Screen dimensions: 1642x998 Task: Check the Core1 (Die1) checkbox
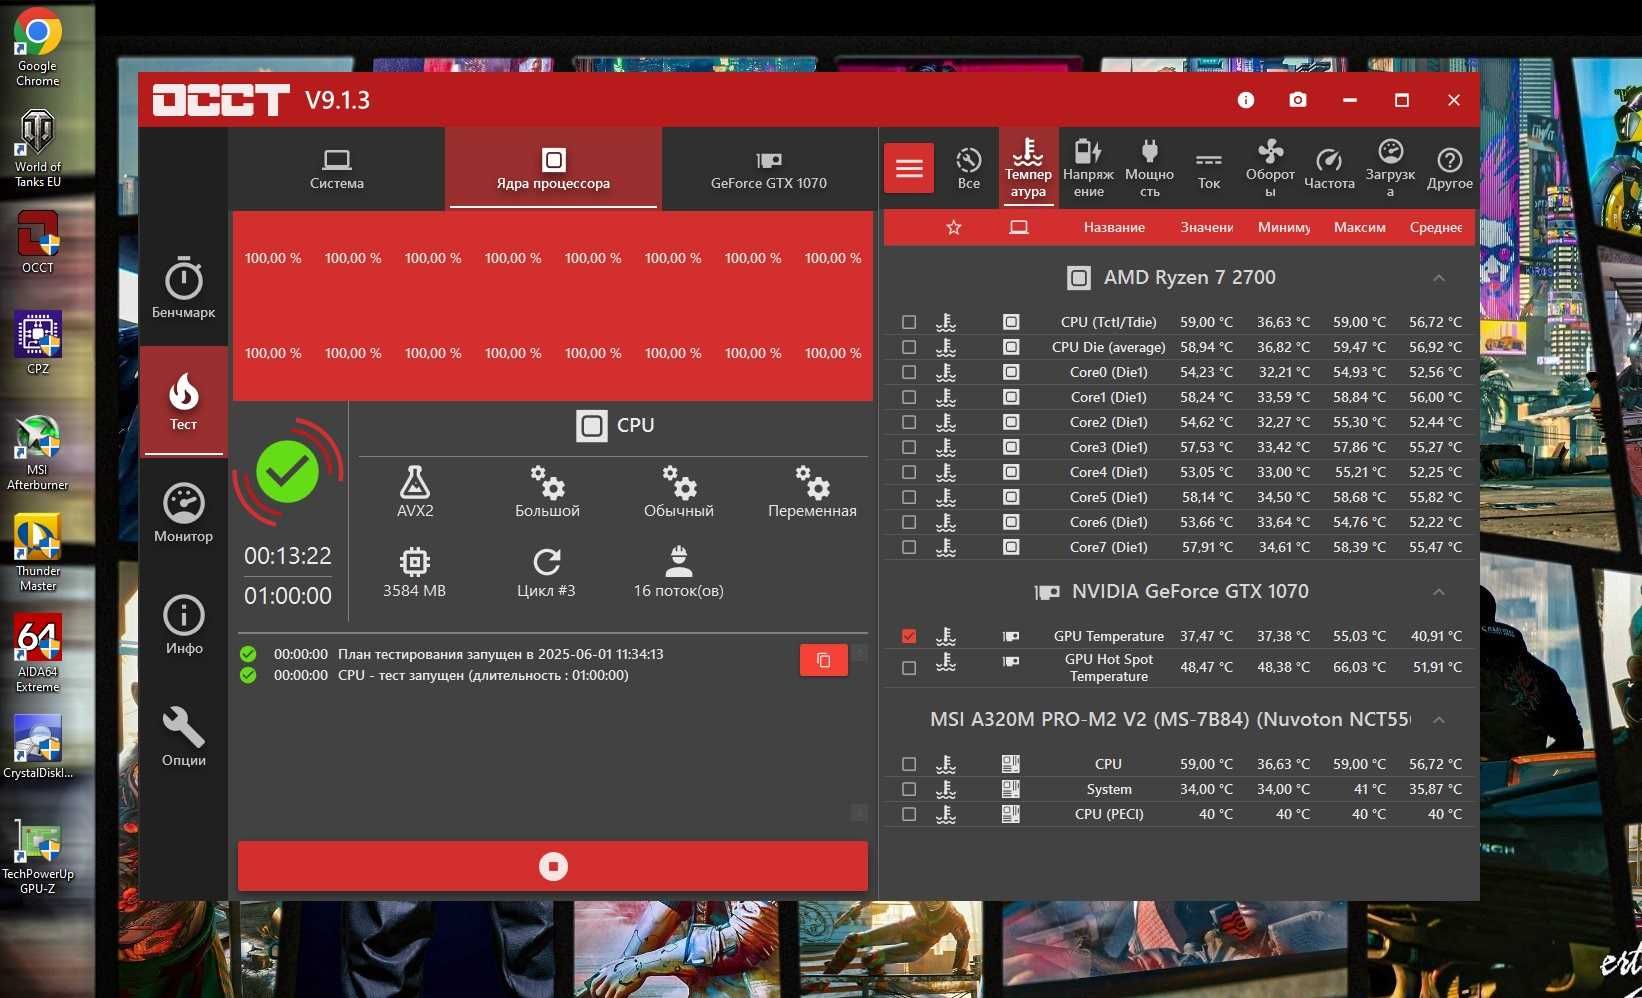[x=909, y=397]
